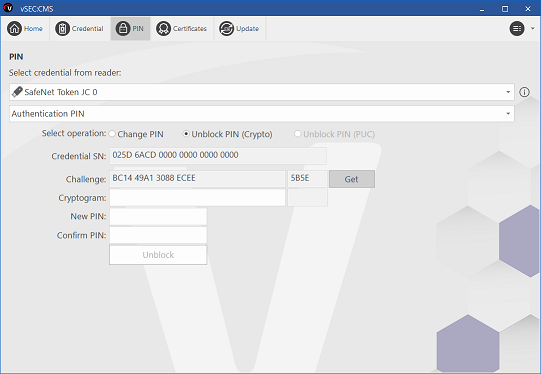Click the Get challenge button

[x=352, y=179]
